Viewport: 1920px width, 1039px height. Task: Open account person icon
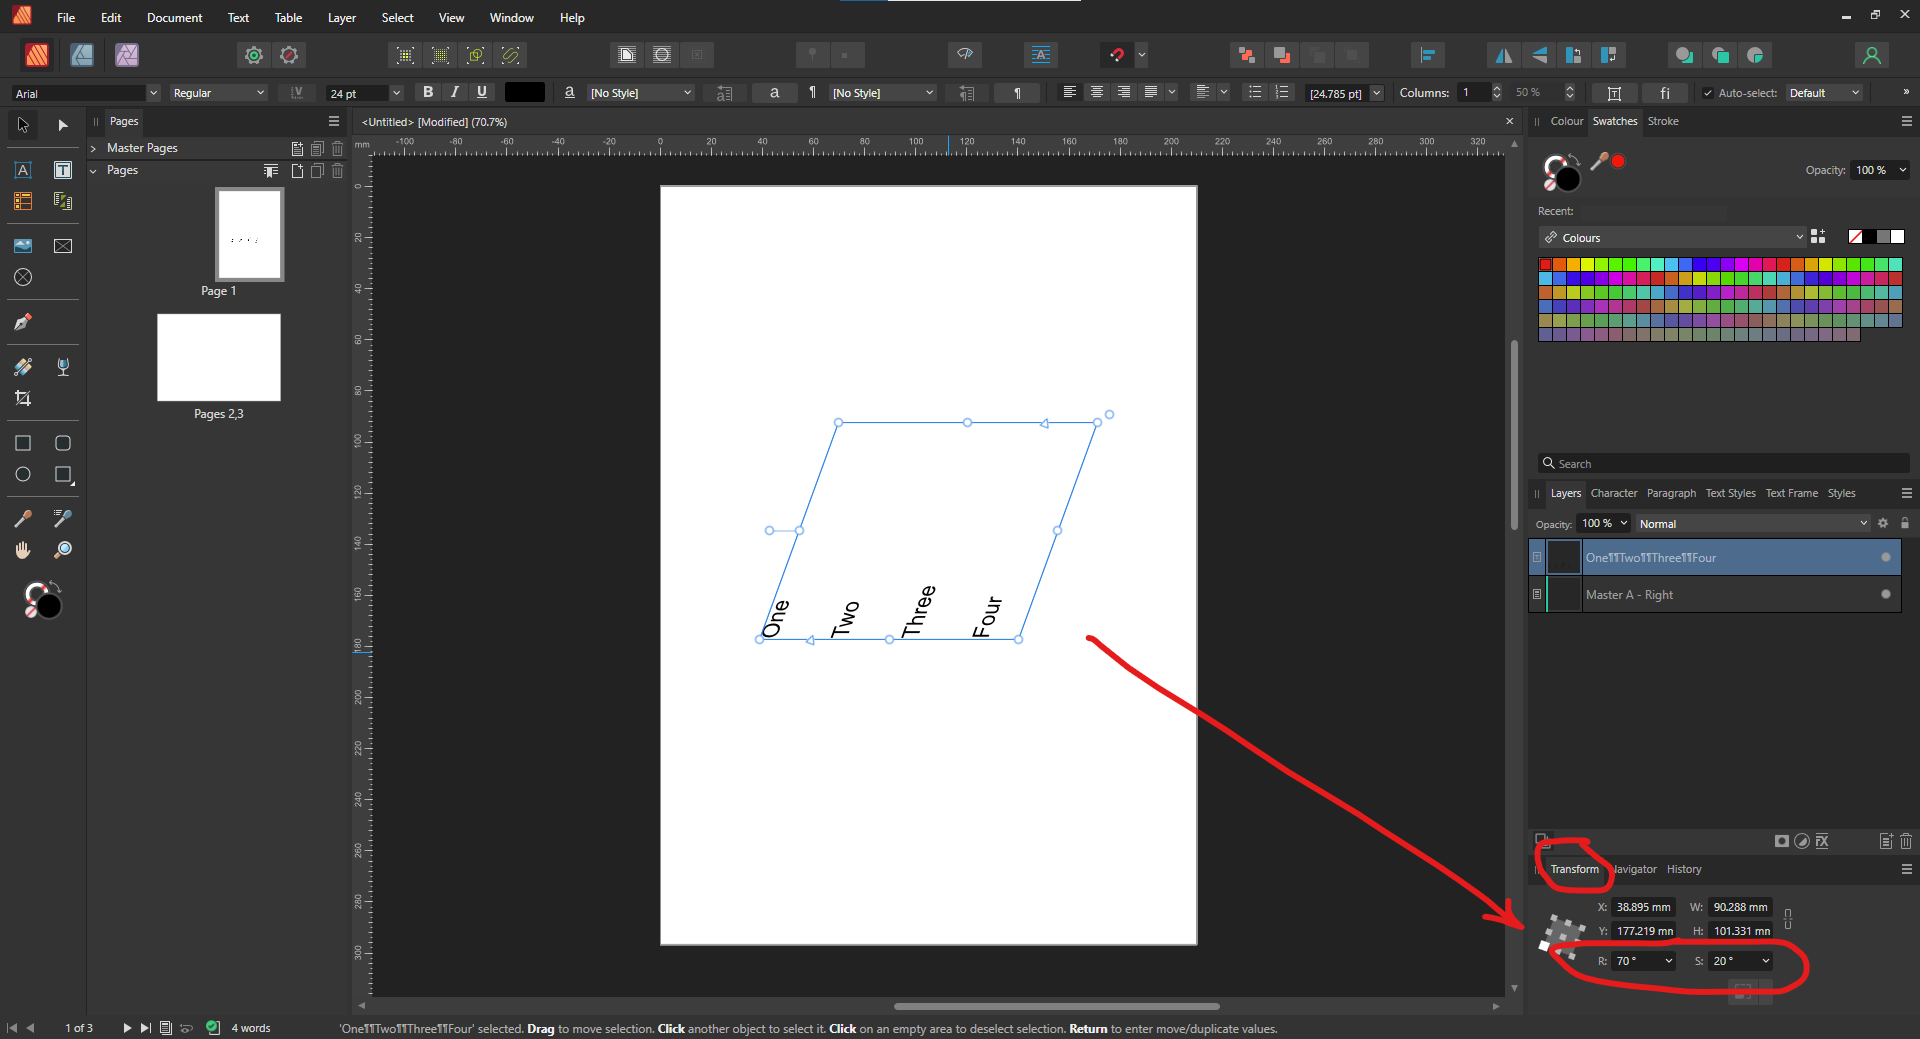[x=1872, y=55]
